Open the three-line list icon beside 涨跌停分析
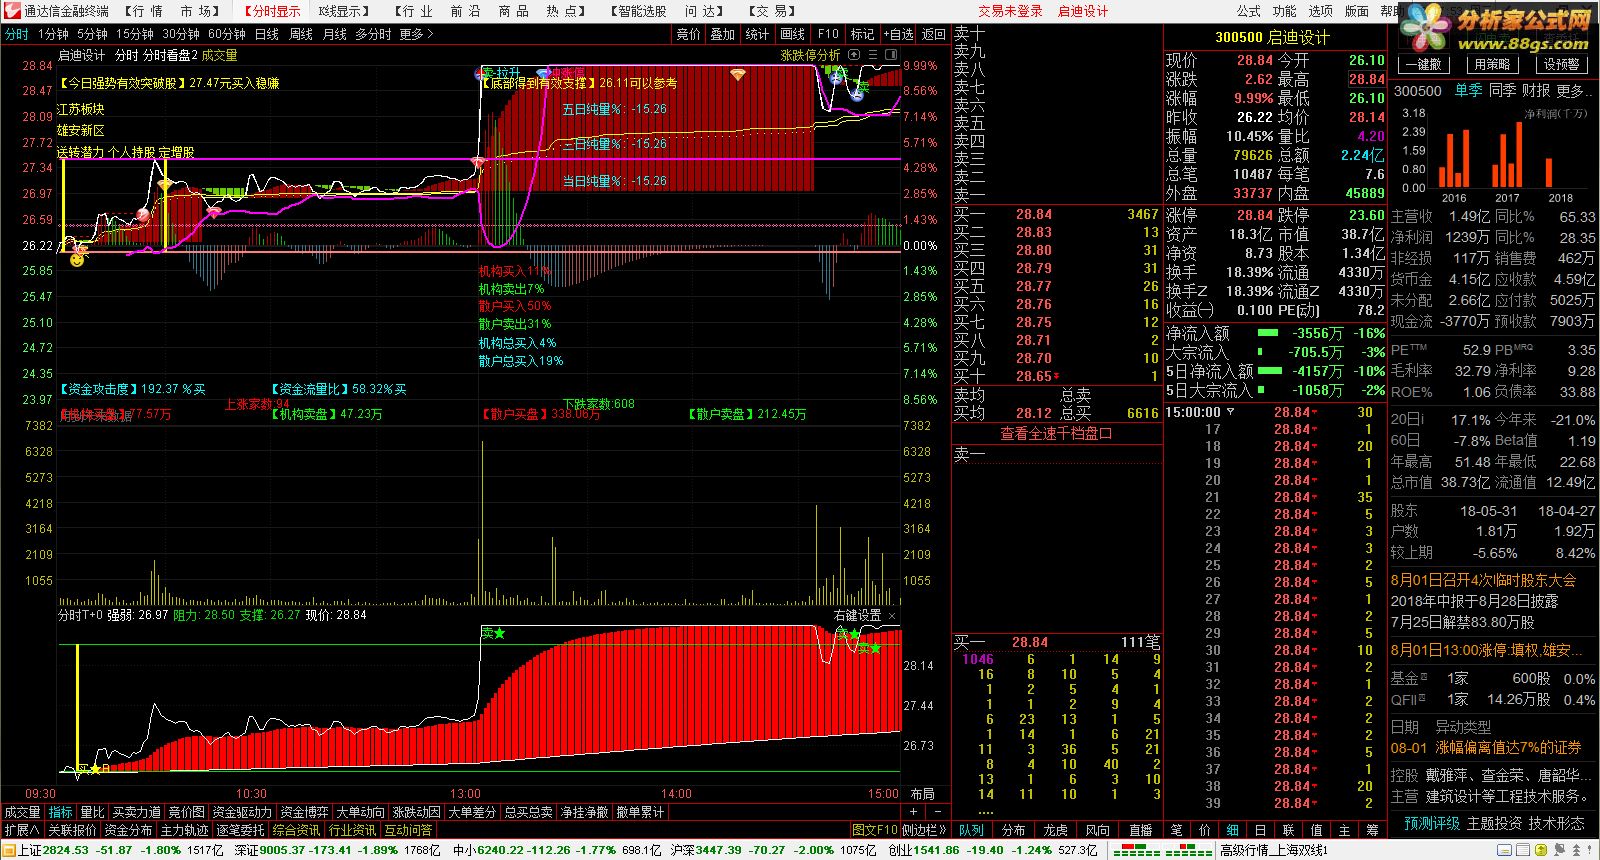This screenshot has height=860, width=1600. (873, 54)
